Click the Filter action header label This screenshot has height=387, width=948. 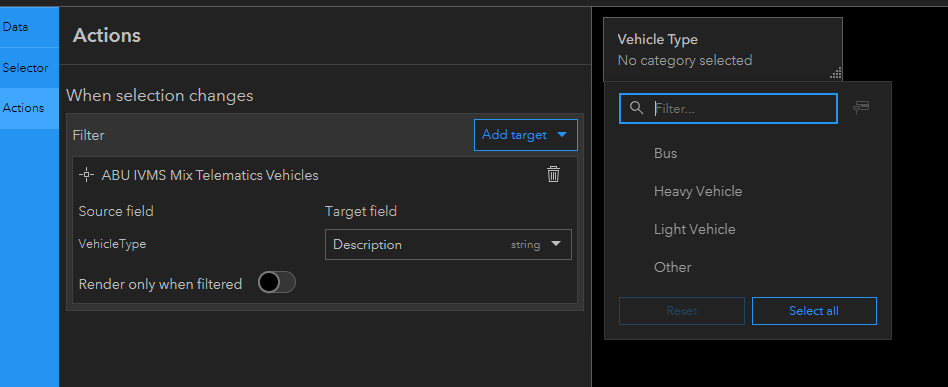88,135
